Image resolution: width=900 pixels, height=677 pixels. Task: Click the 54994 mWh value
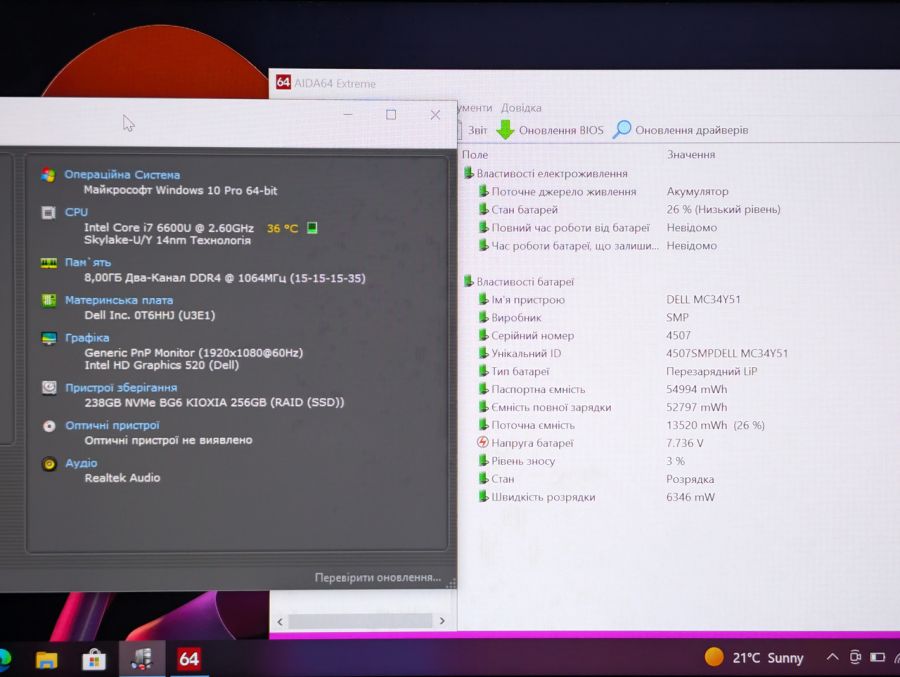tap(696, 389)
